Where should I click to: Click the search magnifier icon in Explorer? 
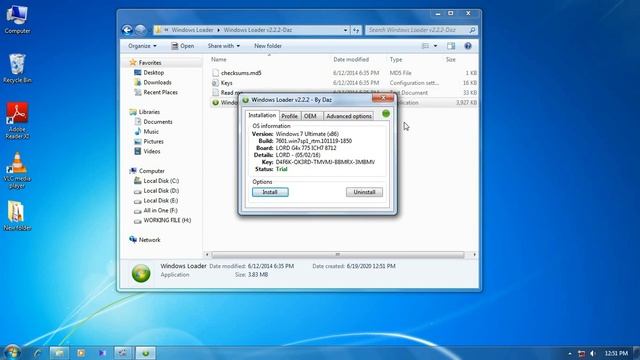pyautogui.click(x=472, y=30)
